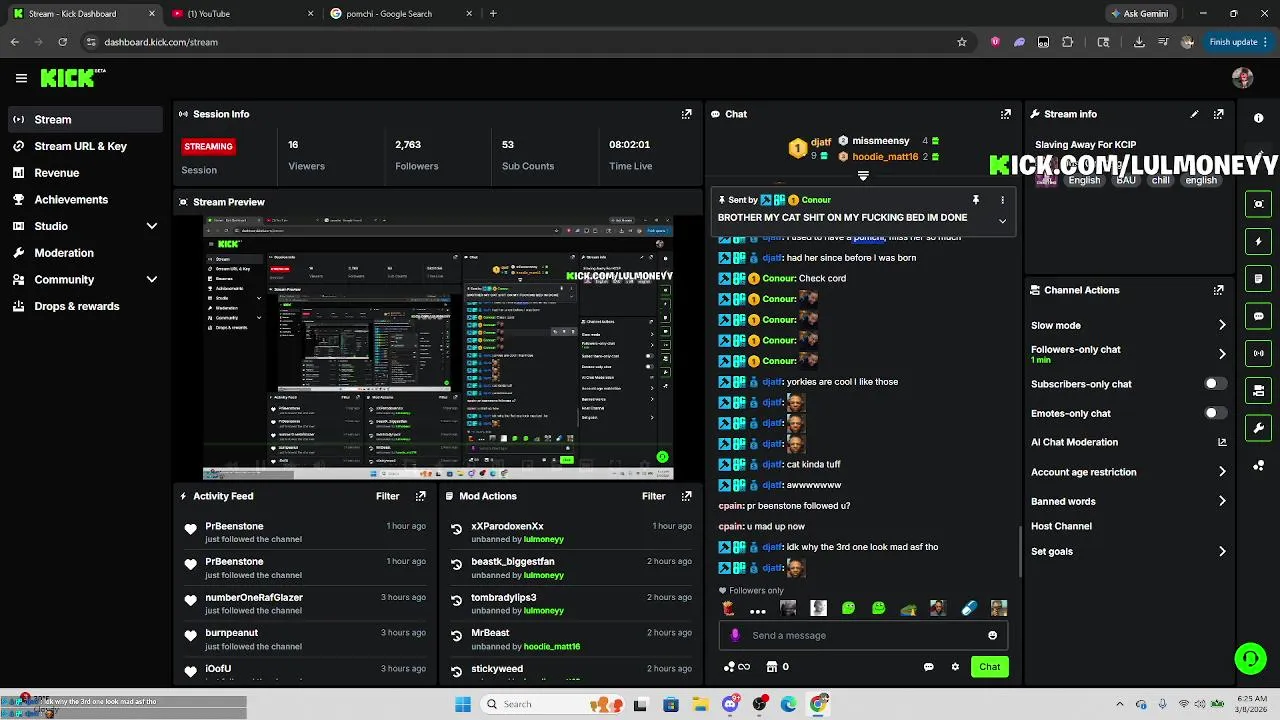This screenshot has width=1280, height=720.
Task: Click the green Chat send button
Action: coord(989,667)
